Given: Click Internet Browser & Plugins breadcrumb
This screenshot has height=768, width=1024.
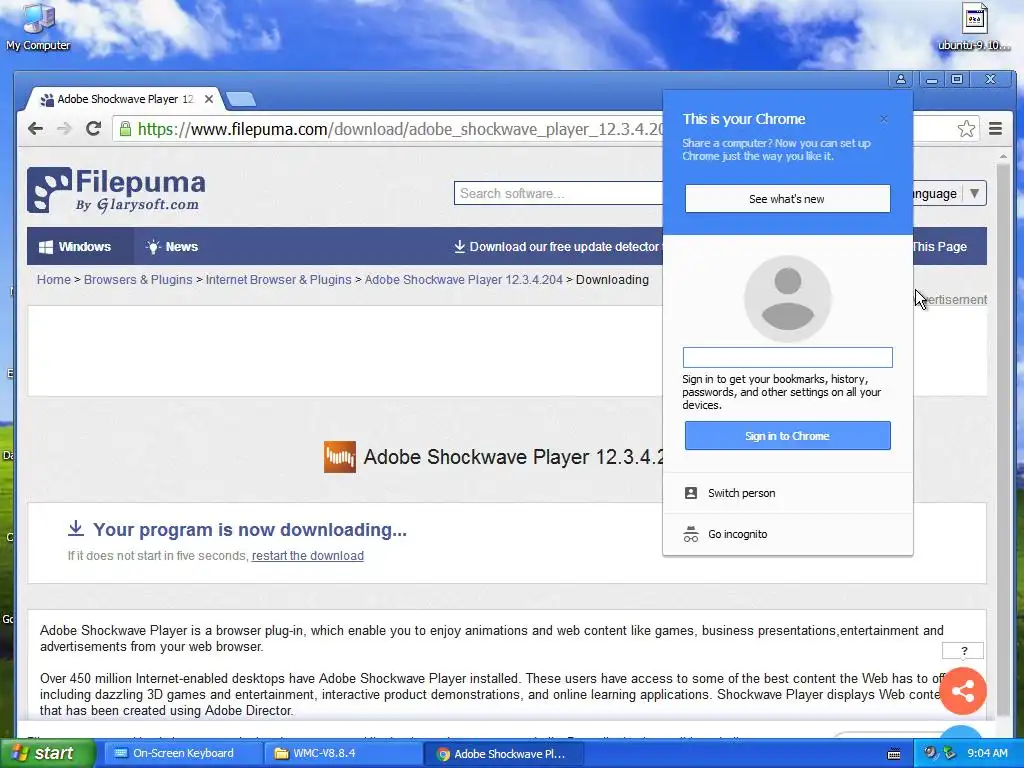Looking at the screenshot, I should (278, 280).
